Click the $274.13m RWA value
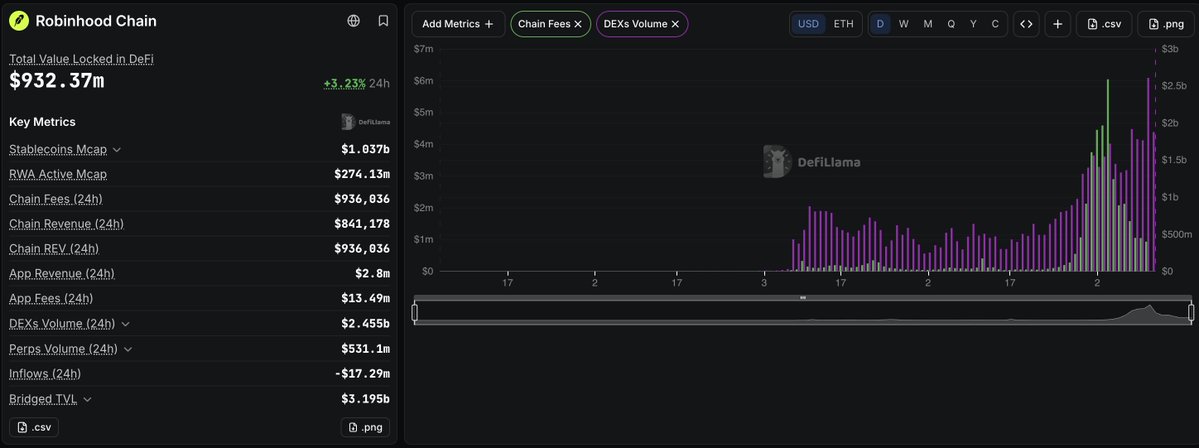 [x=362, y=174]
